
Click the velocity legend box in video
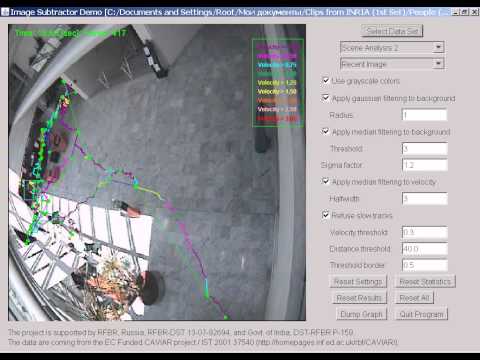[x=278, y=83]
